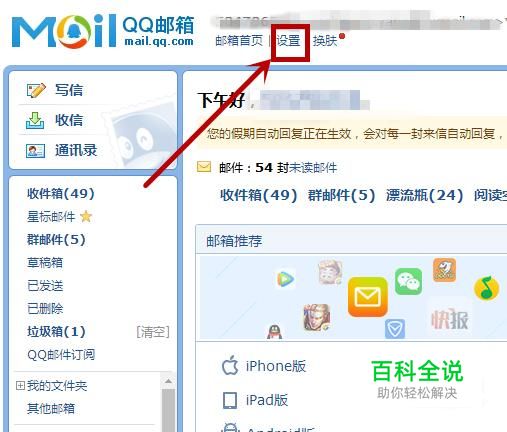Click the yellow star beside 星标邮件

[x=86, y=216]
